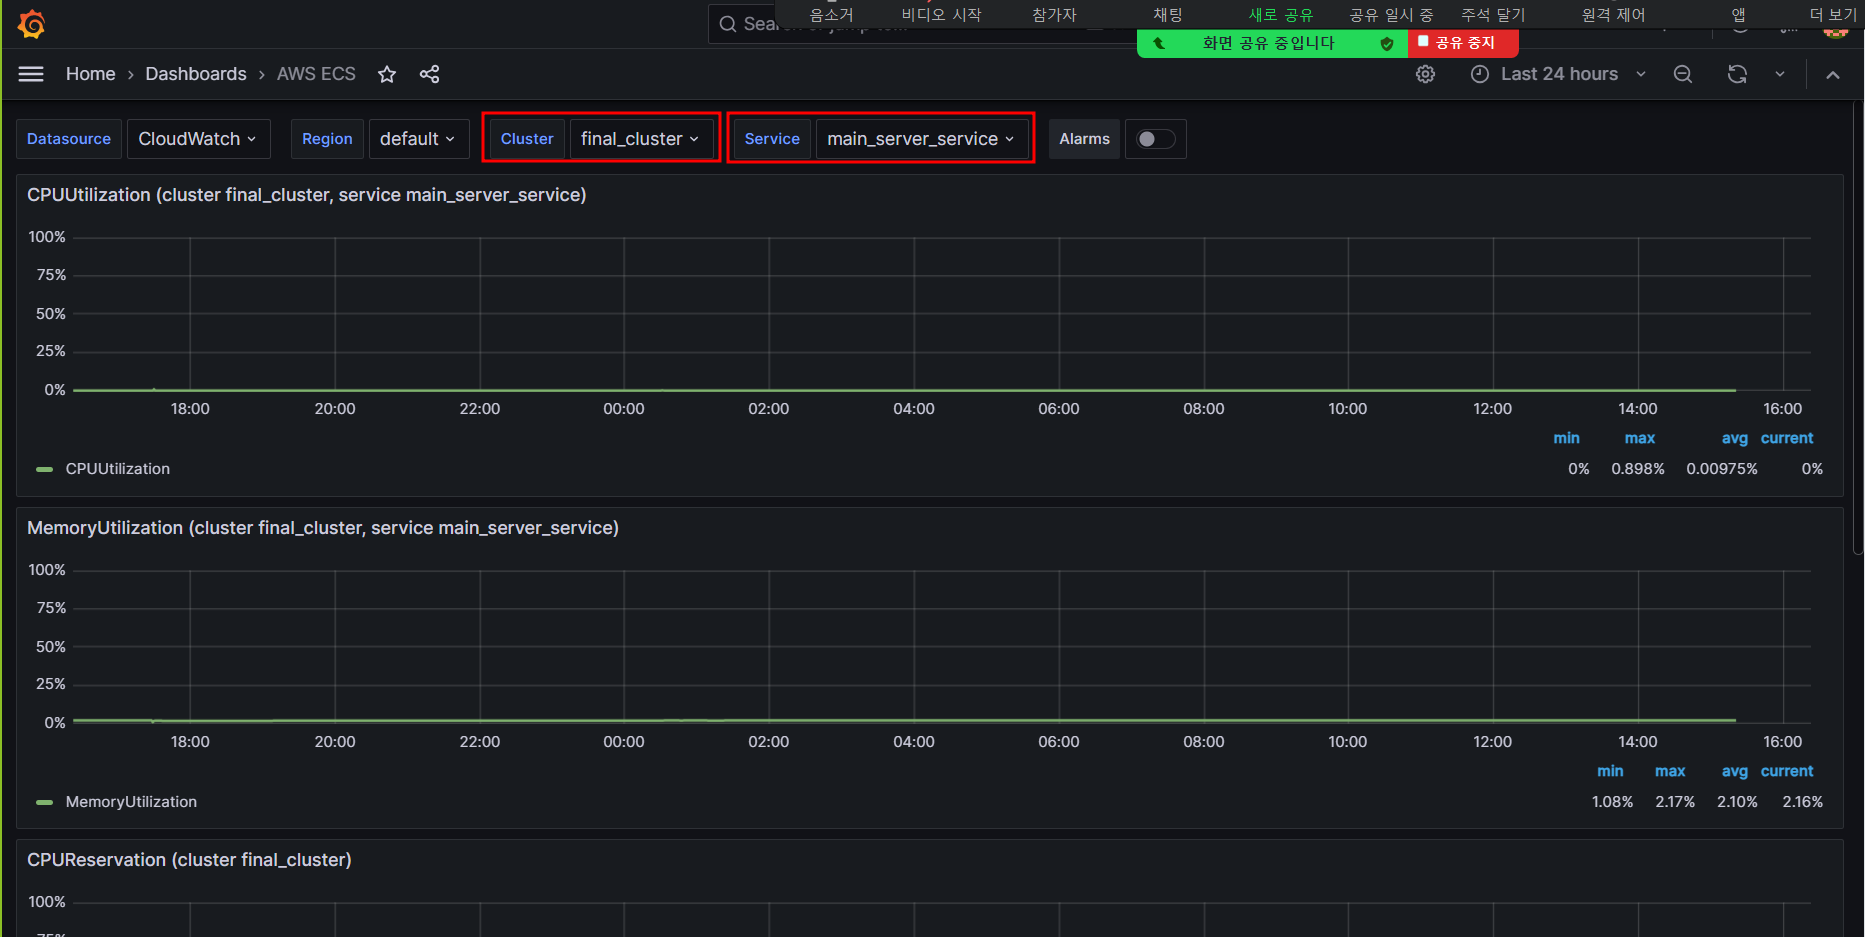Screen dimensions: 1865x937
Task: Click the page vertical scrollbar
Action: (1858, 330)
